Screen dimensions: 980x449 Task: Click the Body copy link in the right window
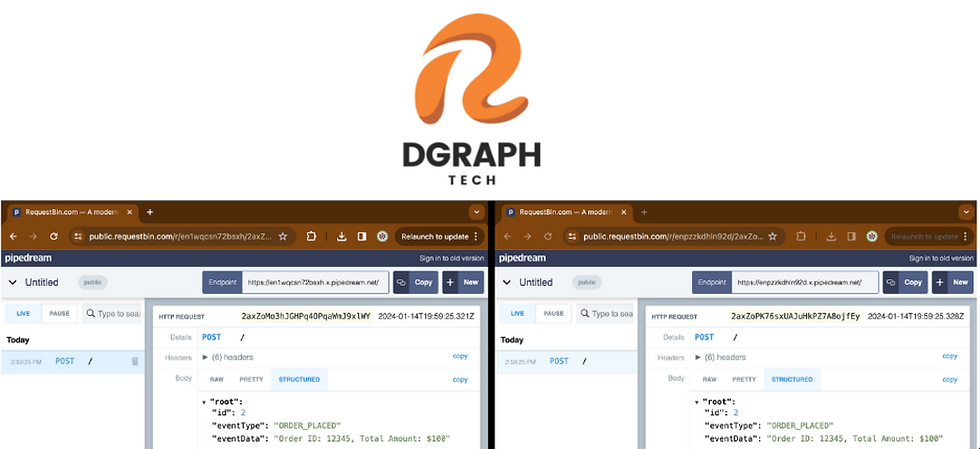point(950,380)
